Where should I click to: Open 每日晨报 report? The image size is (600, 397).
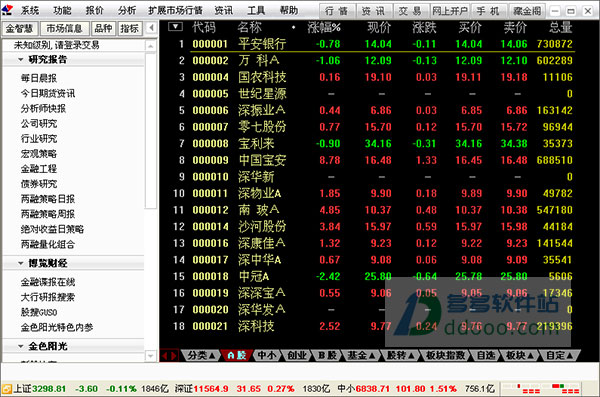coord(39,78)
